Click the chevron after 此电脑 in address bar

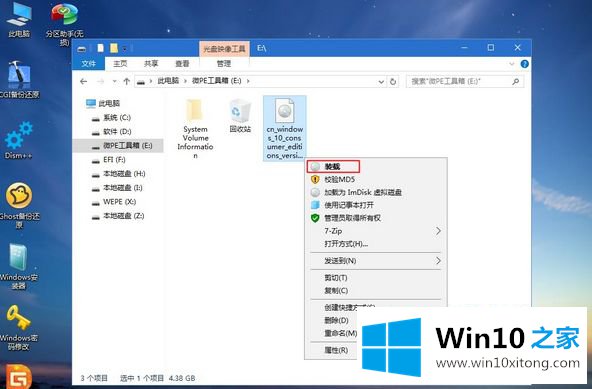[x=185, y=81]
